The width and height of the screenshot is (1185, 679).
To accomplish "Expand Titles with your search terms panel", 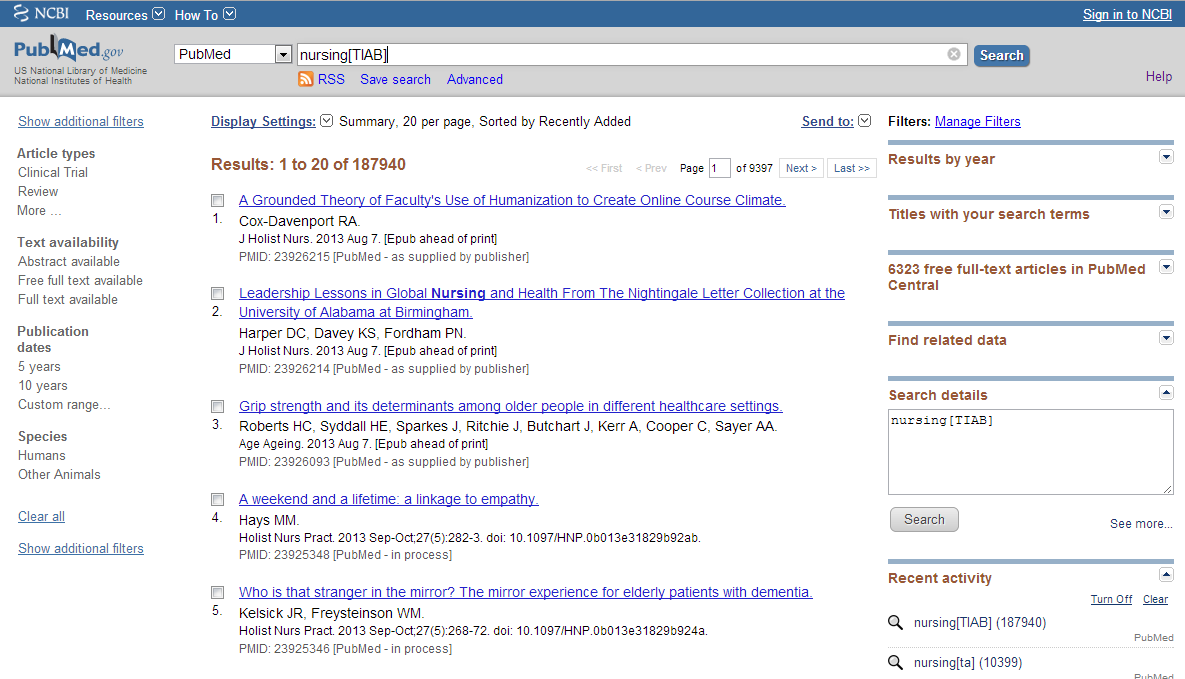I will pos(1166,212).
